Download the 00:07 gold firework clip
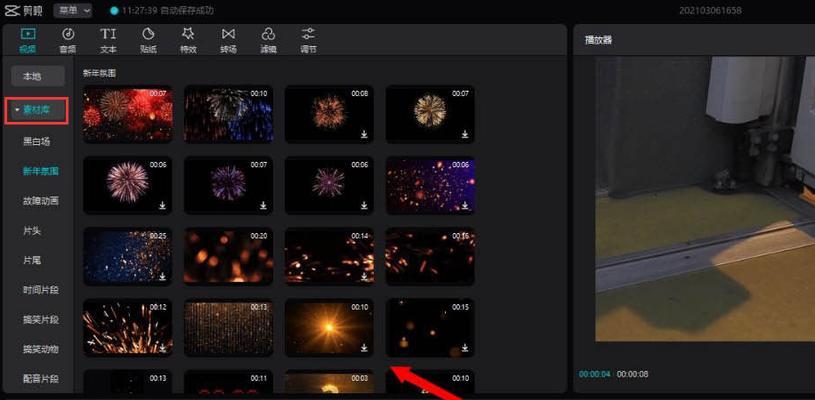This screenshot has width=815, height=400. 465,135
